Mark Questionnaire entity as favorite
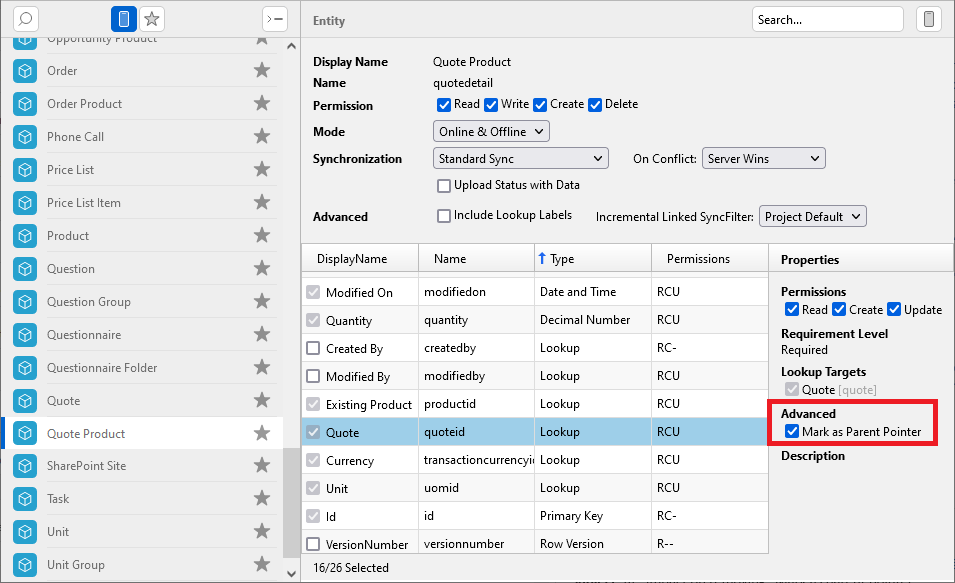 click(262, 335)
